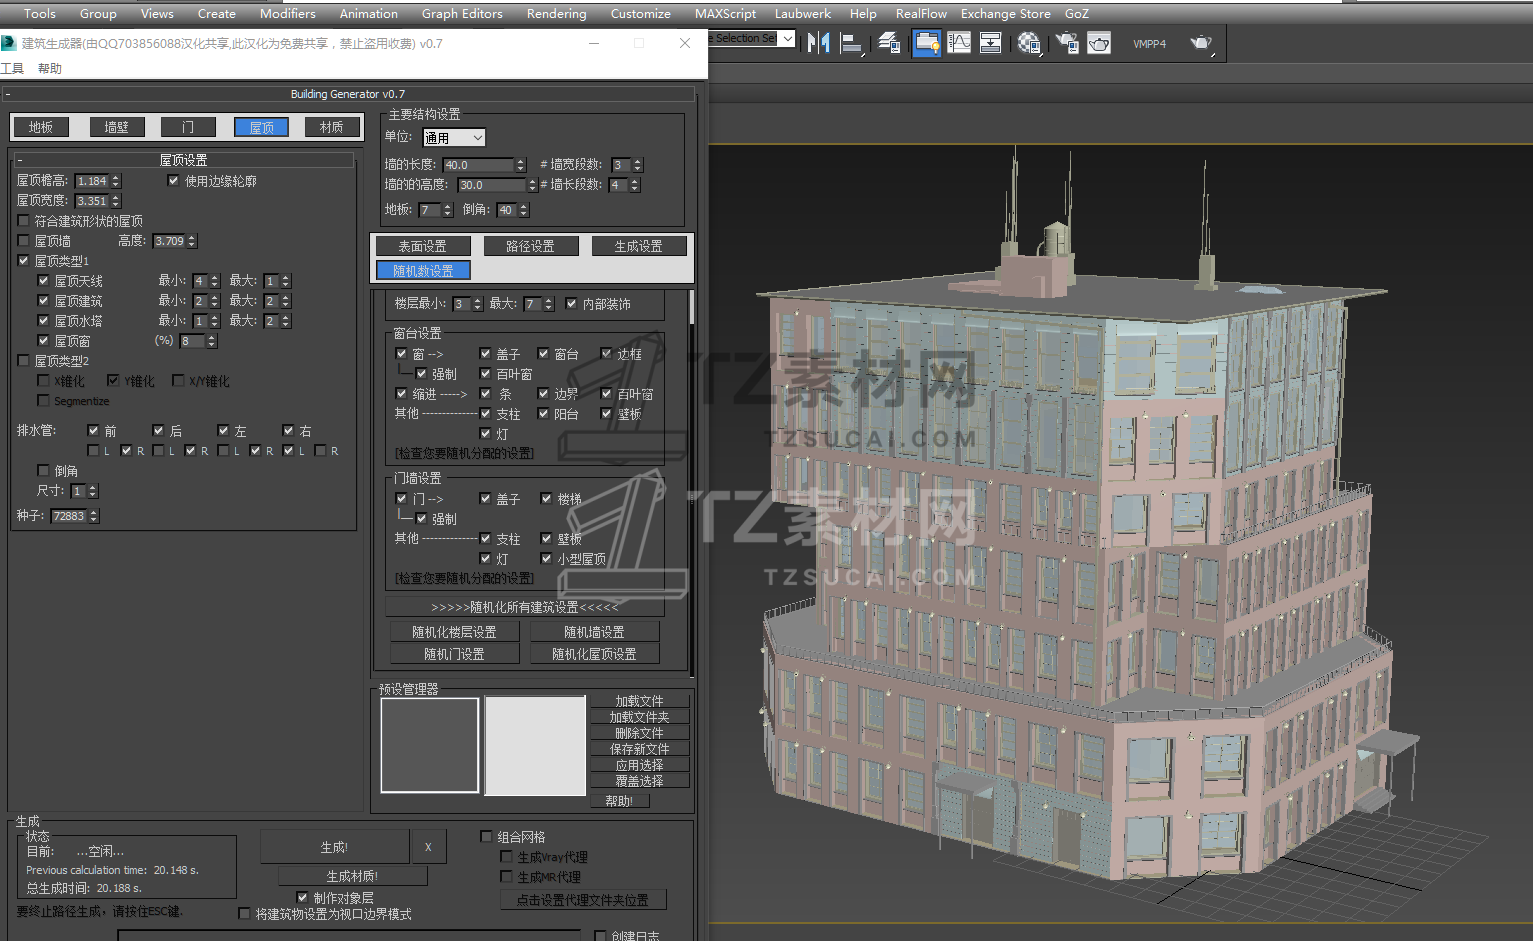The image size is (1533, 941).
Task: Enable the 屋顶墙 checkbox
Action: [24, 241]
